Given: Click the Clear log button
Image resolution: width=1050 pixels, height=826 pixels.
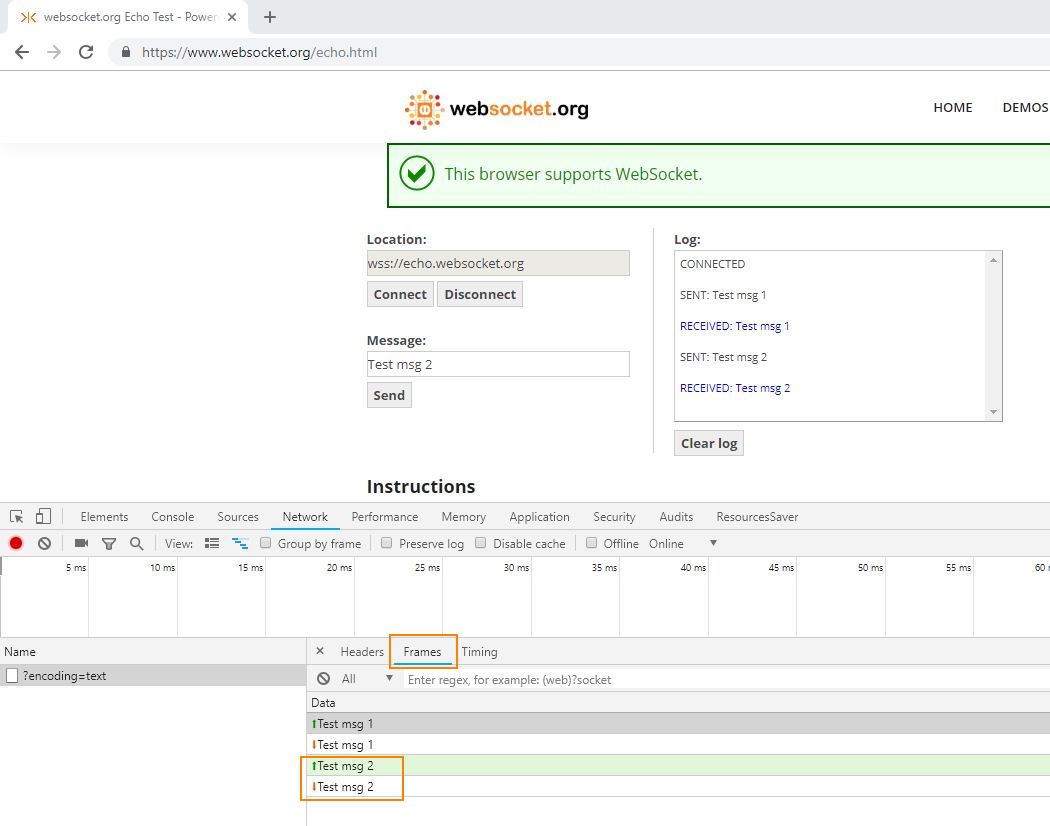Looking at the screenshot, I should pos(709,443).
